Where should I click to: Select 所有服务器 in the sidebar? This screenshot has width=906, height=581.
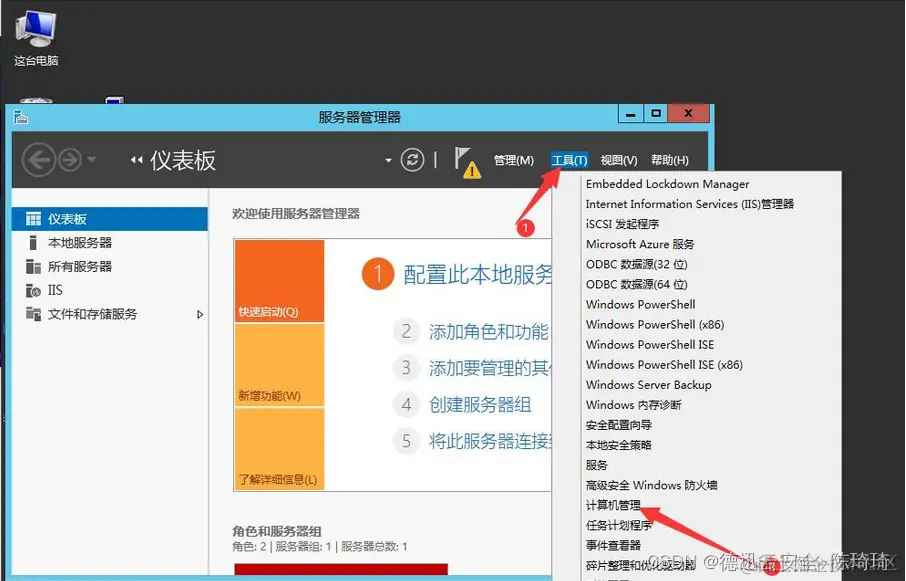(x=110, y=266)
